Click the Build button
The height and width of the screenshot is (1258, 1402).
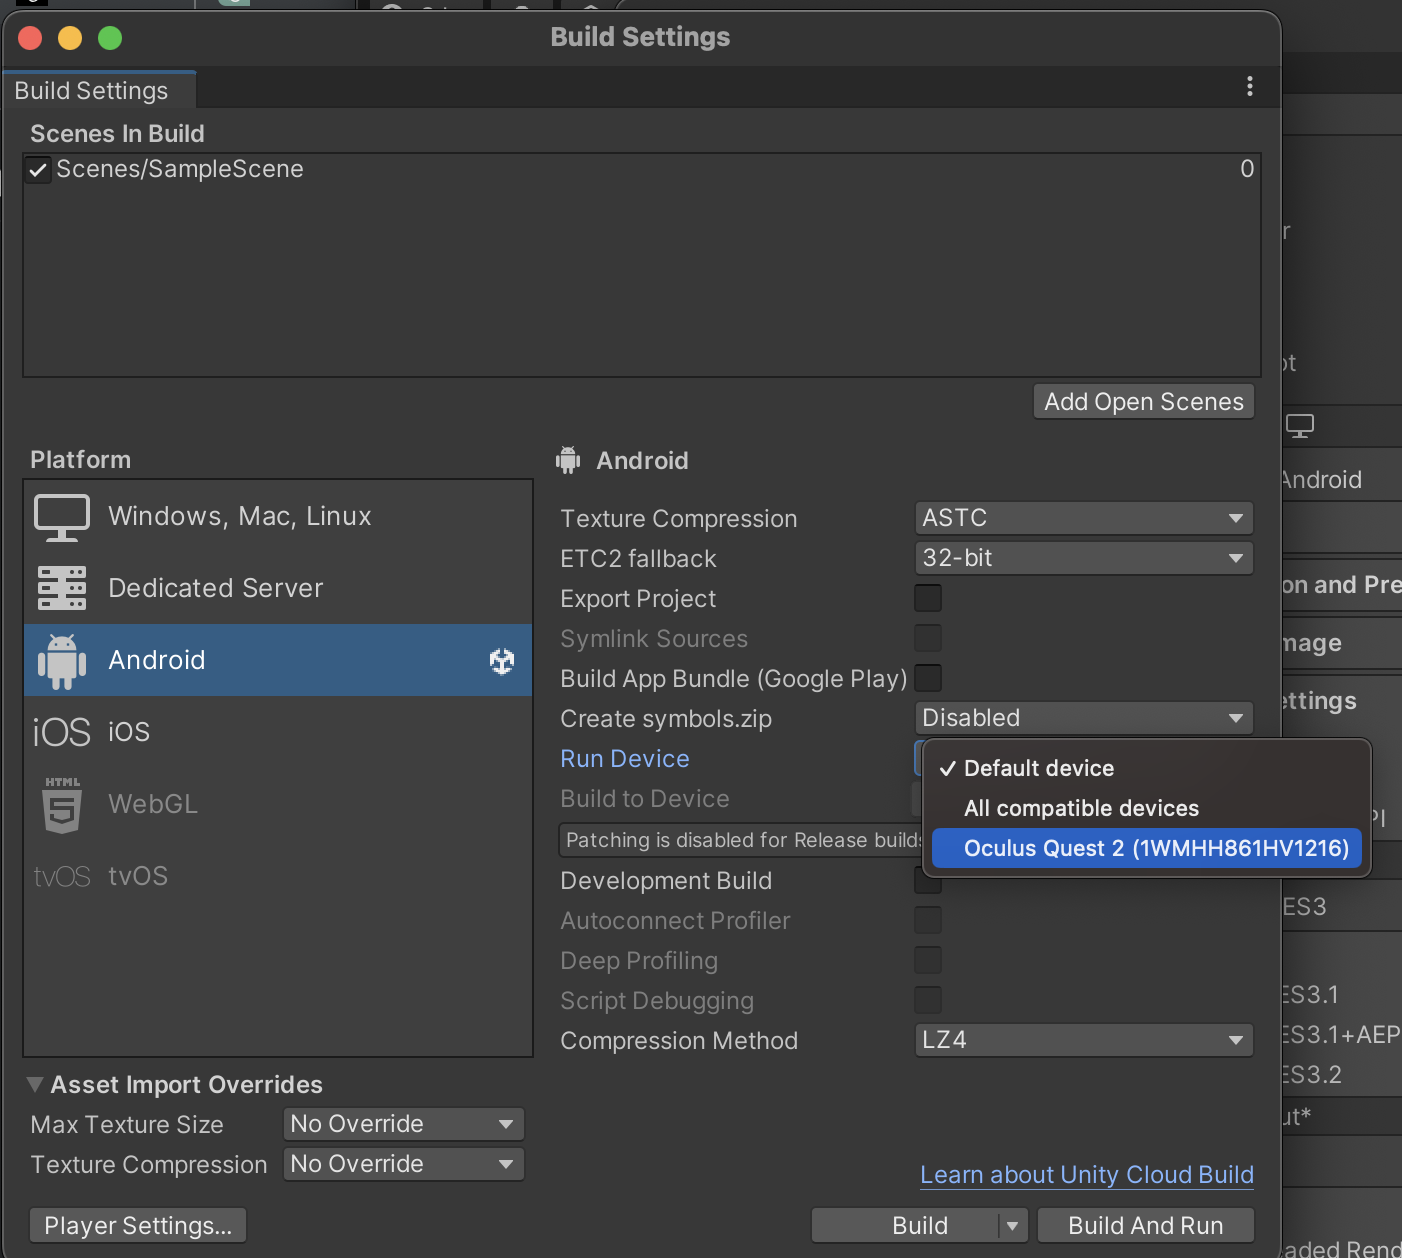(x=906, y=1226)
